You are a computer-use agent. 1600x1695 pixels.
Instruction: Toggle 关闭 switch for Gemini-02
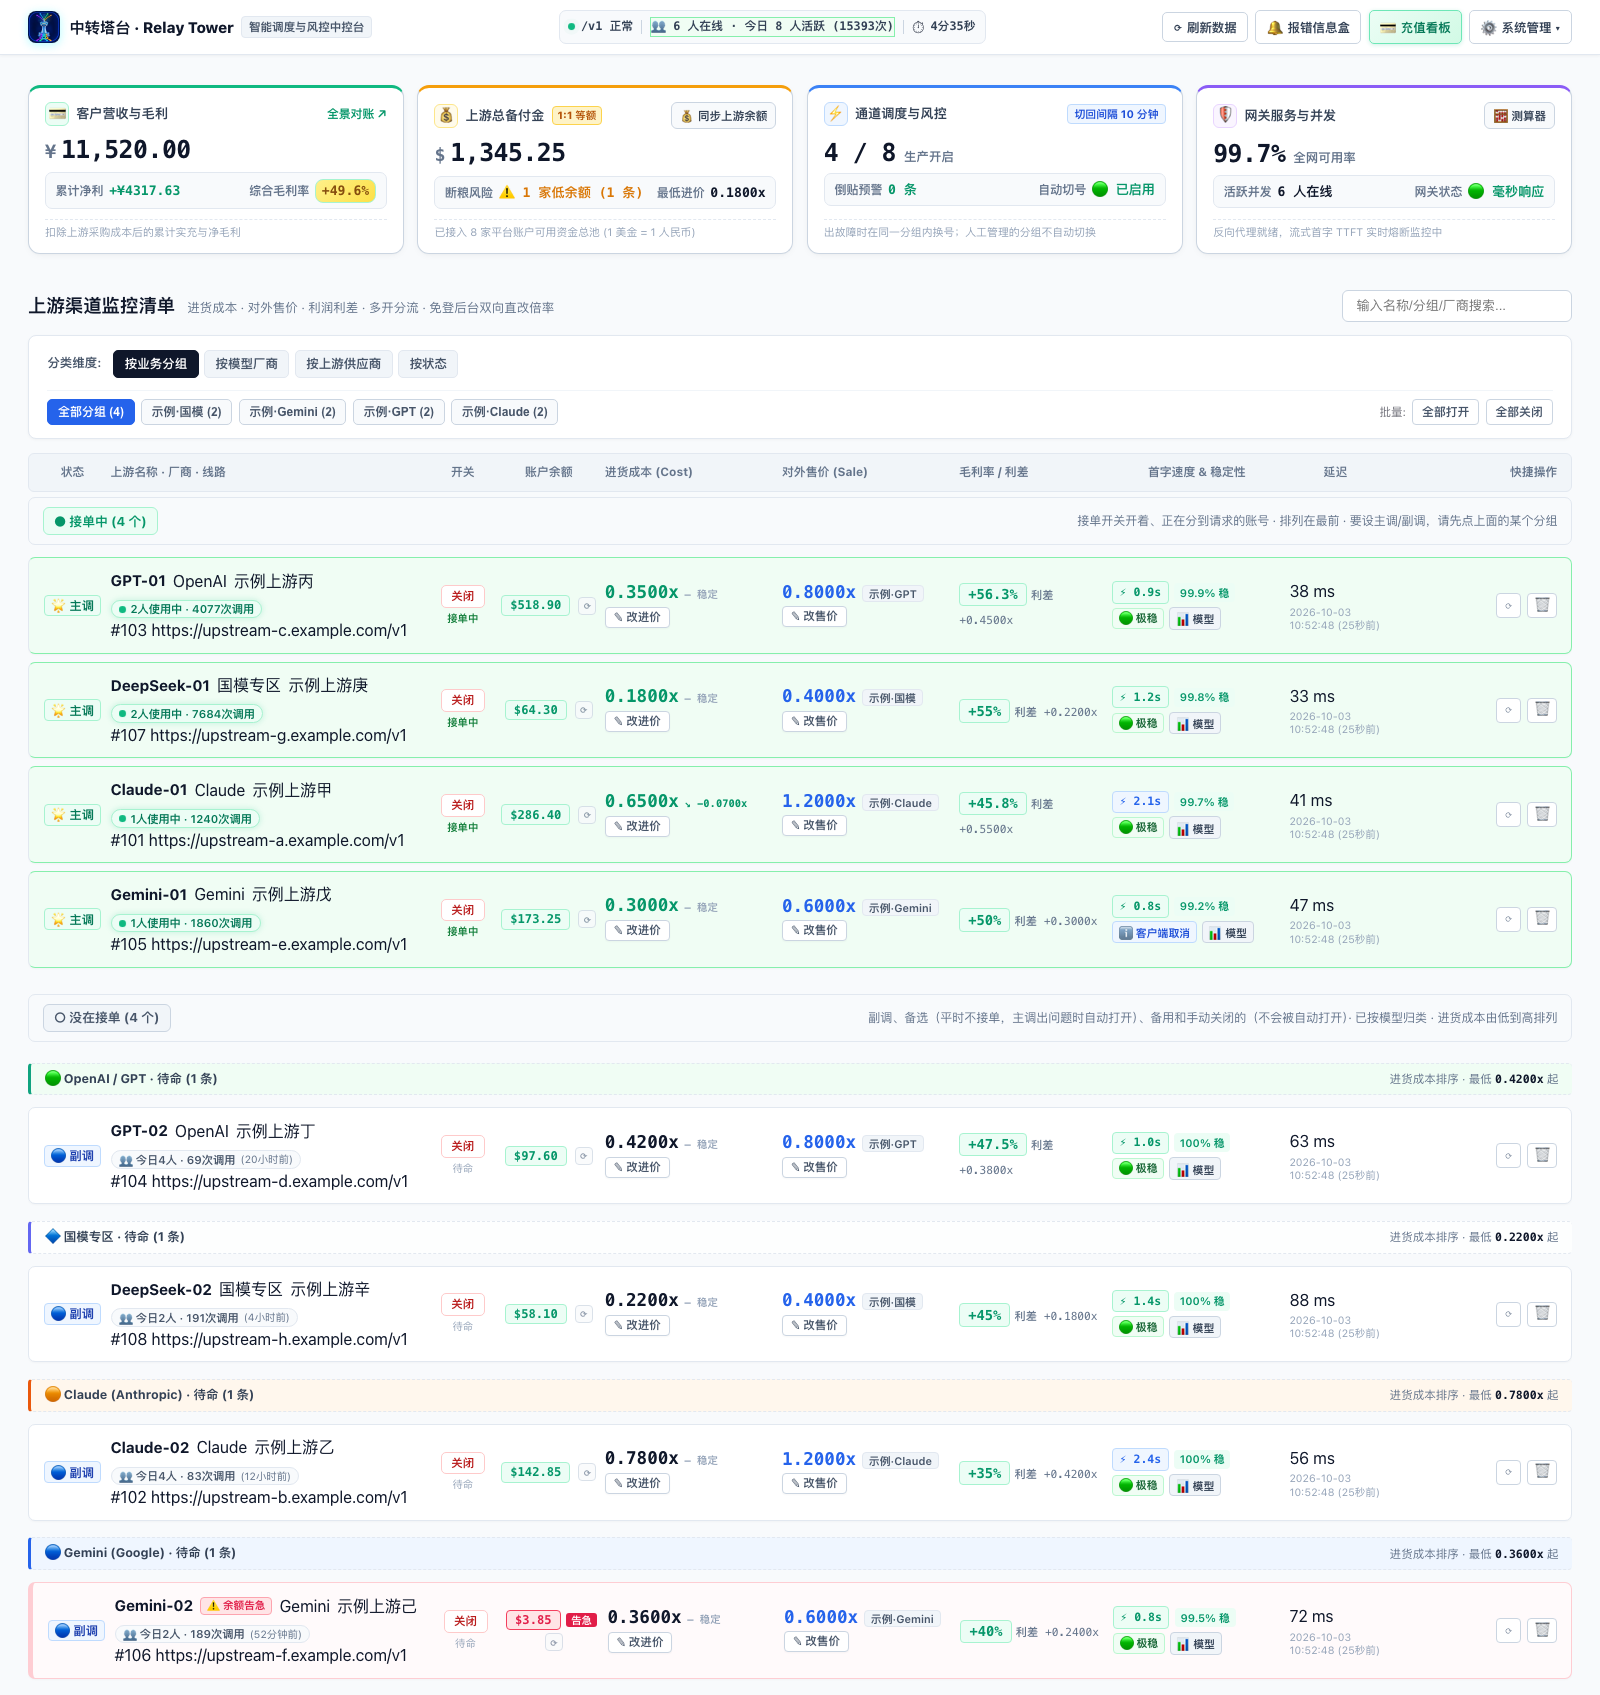coord(466,1621)
